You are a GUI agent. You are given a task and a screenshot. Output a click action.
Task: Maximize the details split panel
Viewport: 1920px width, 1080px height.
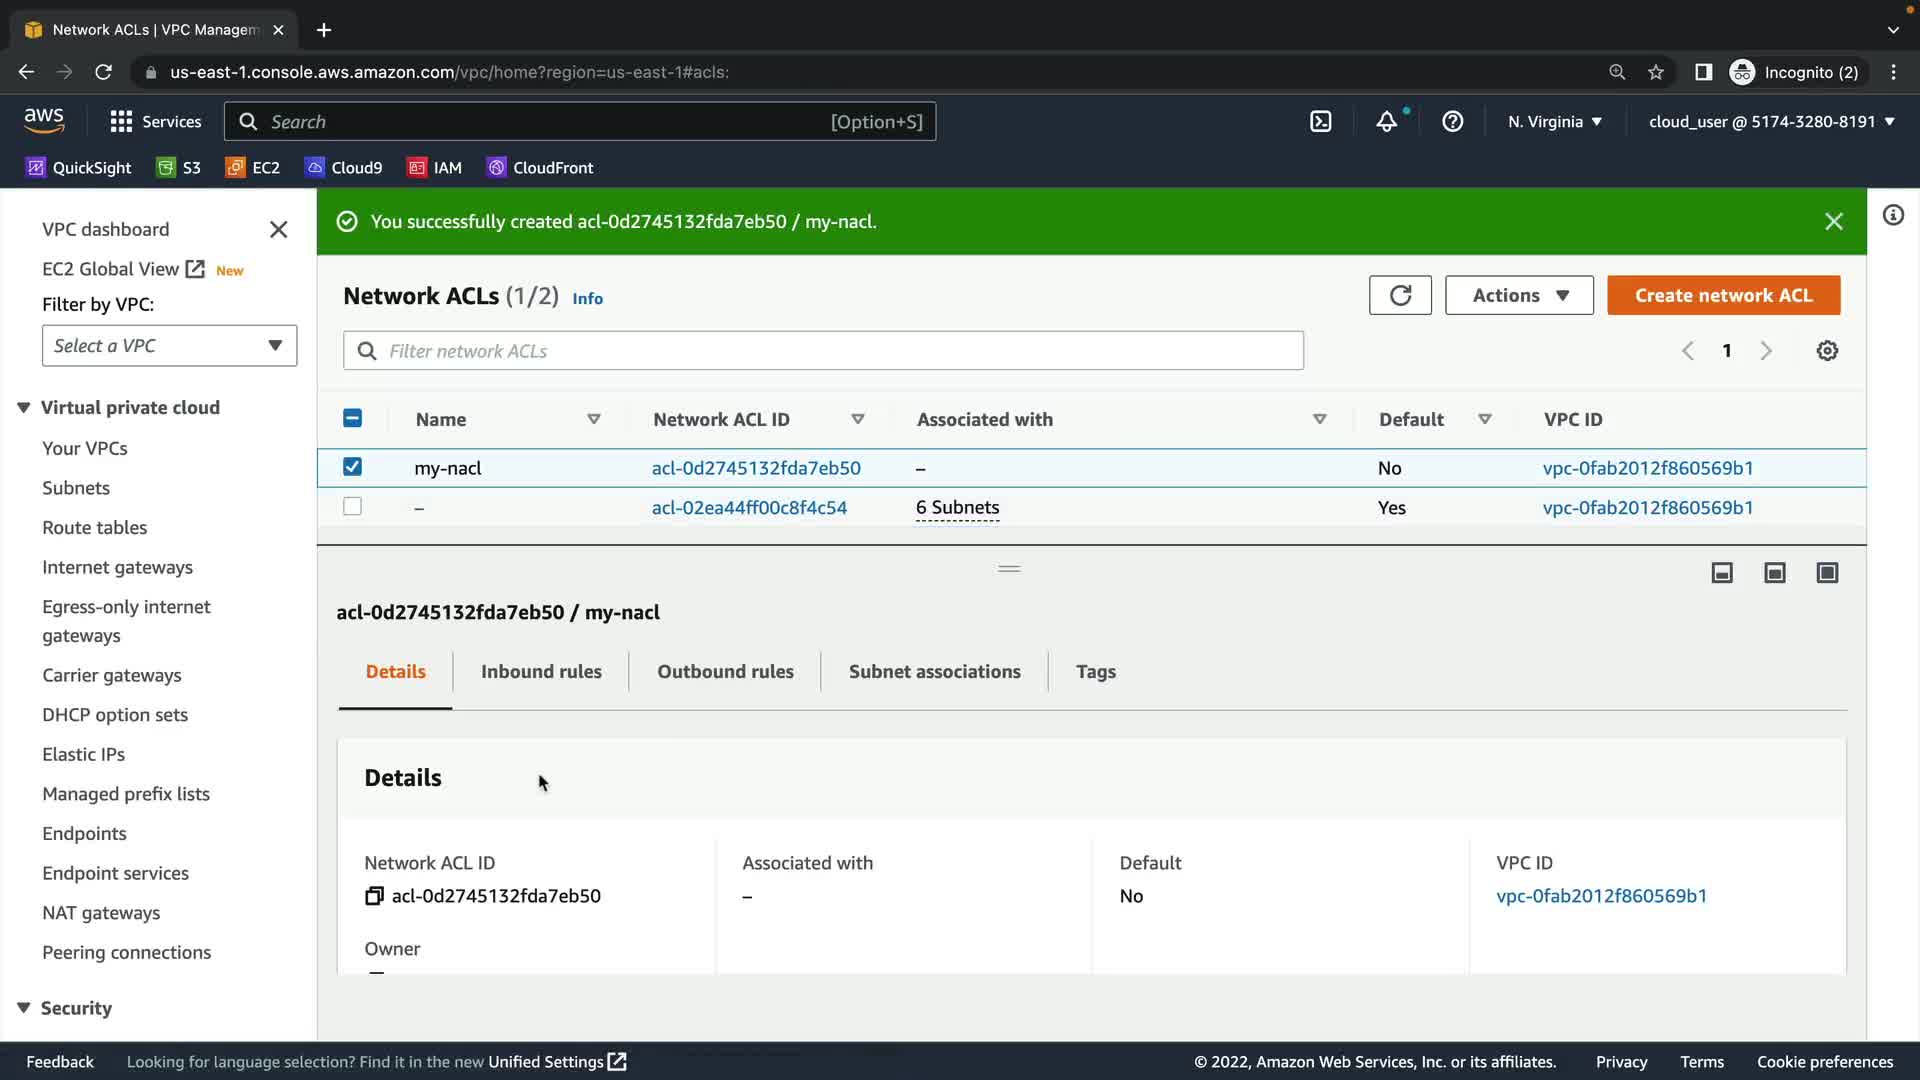[x=1827, y=573]
